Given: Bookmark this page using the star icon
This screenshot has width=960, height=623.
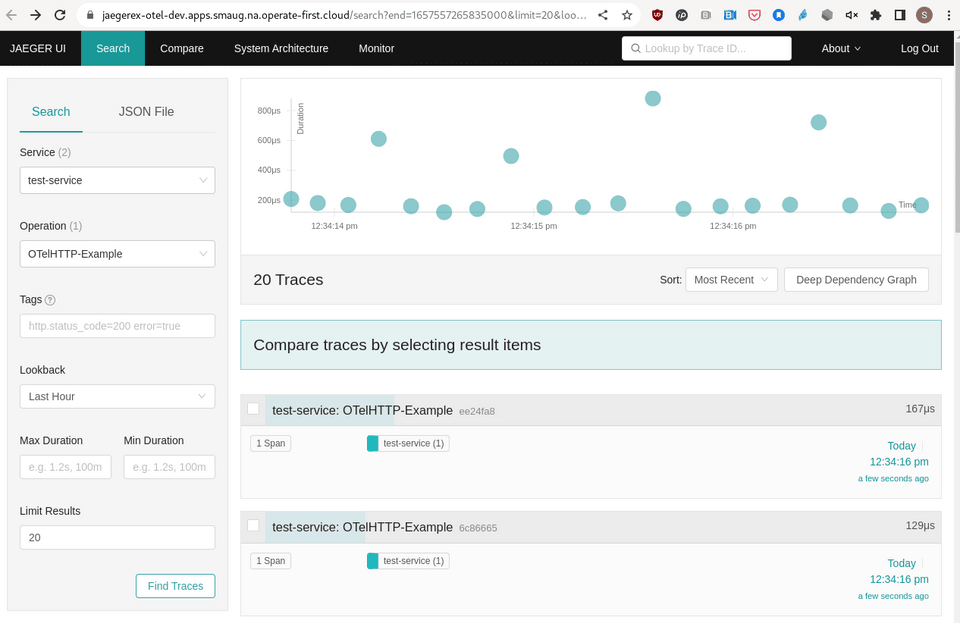Looking at the screenshot, I should [627, 16].
